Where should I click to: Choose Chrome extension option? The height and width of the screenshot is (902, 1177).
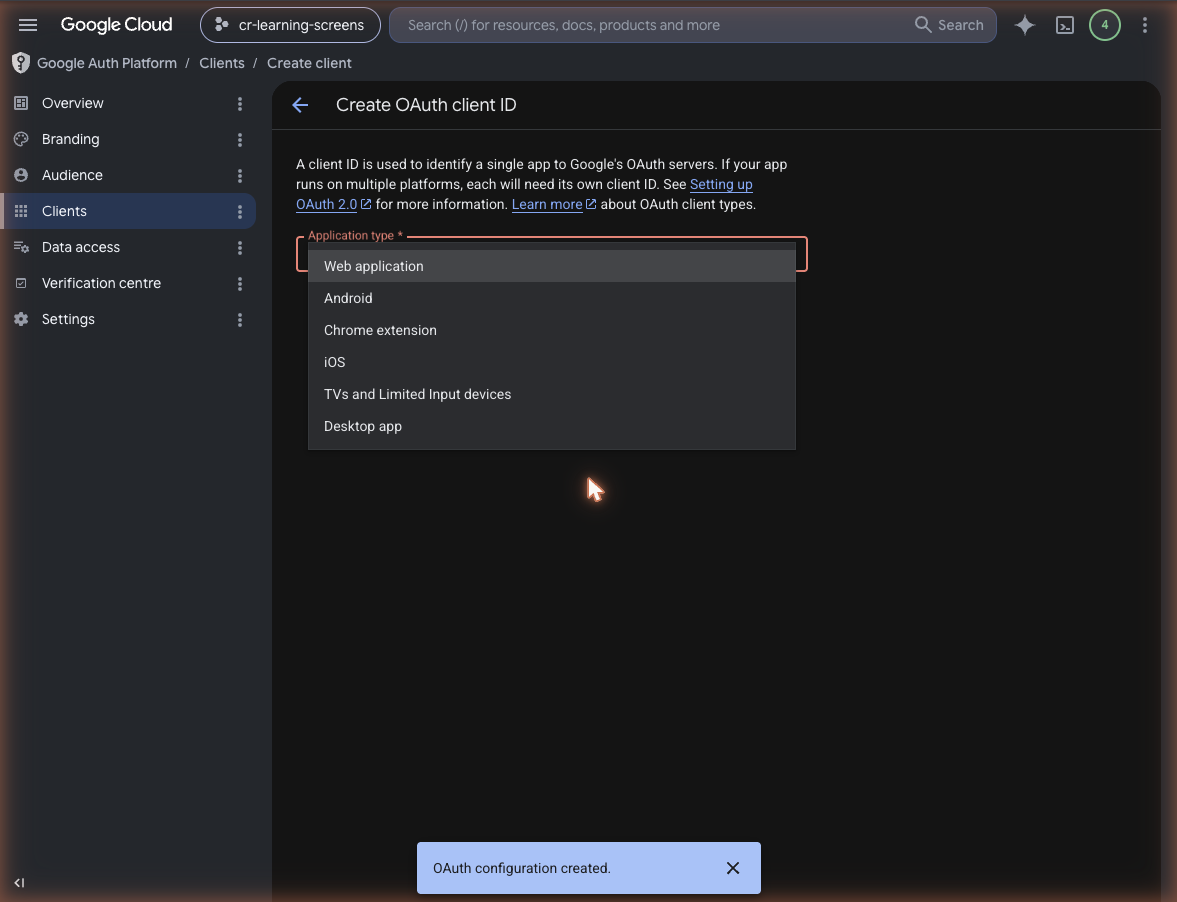tap(552, 330)
